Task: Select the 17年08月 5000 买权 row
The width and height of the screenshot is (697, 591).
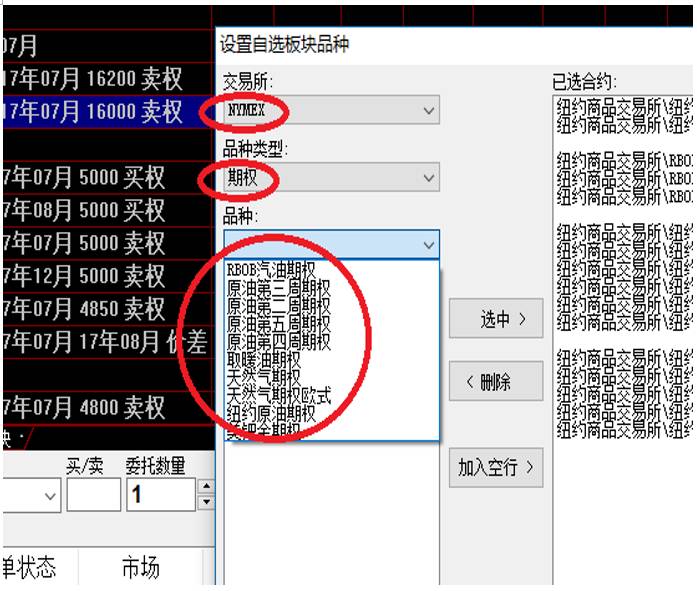Action: coord(107,210)
